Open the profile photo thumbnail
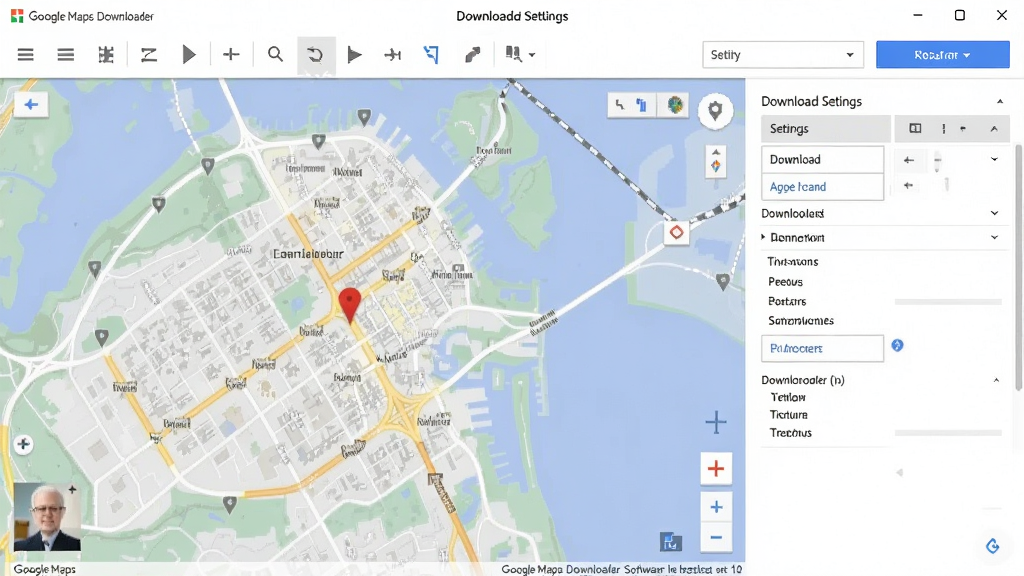This screenshot has height=576, width=1024. [47, 517]
